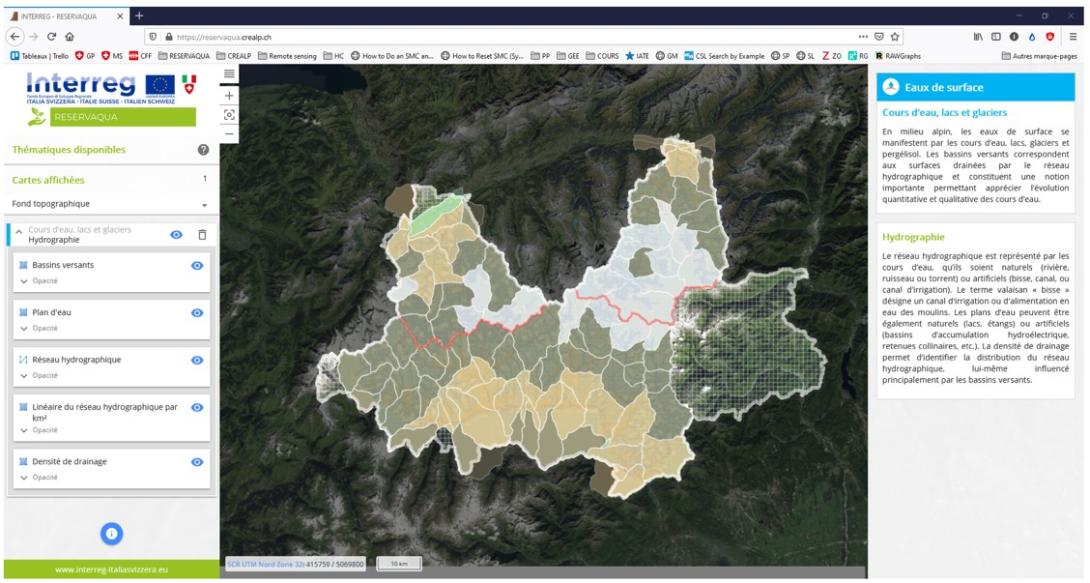Click the zoom-in plus icon on the map
Image resolution: width=1090 pixels, height=583 pixels.
pos(231,96)
